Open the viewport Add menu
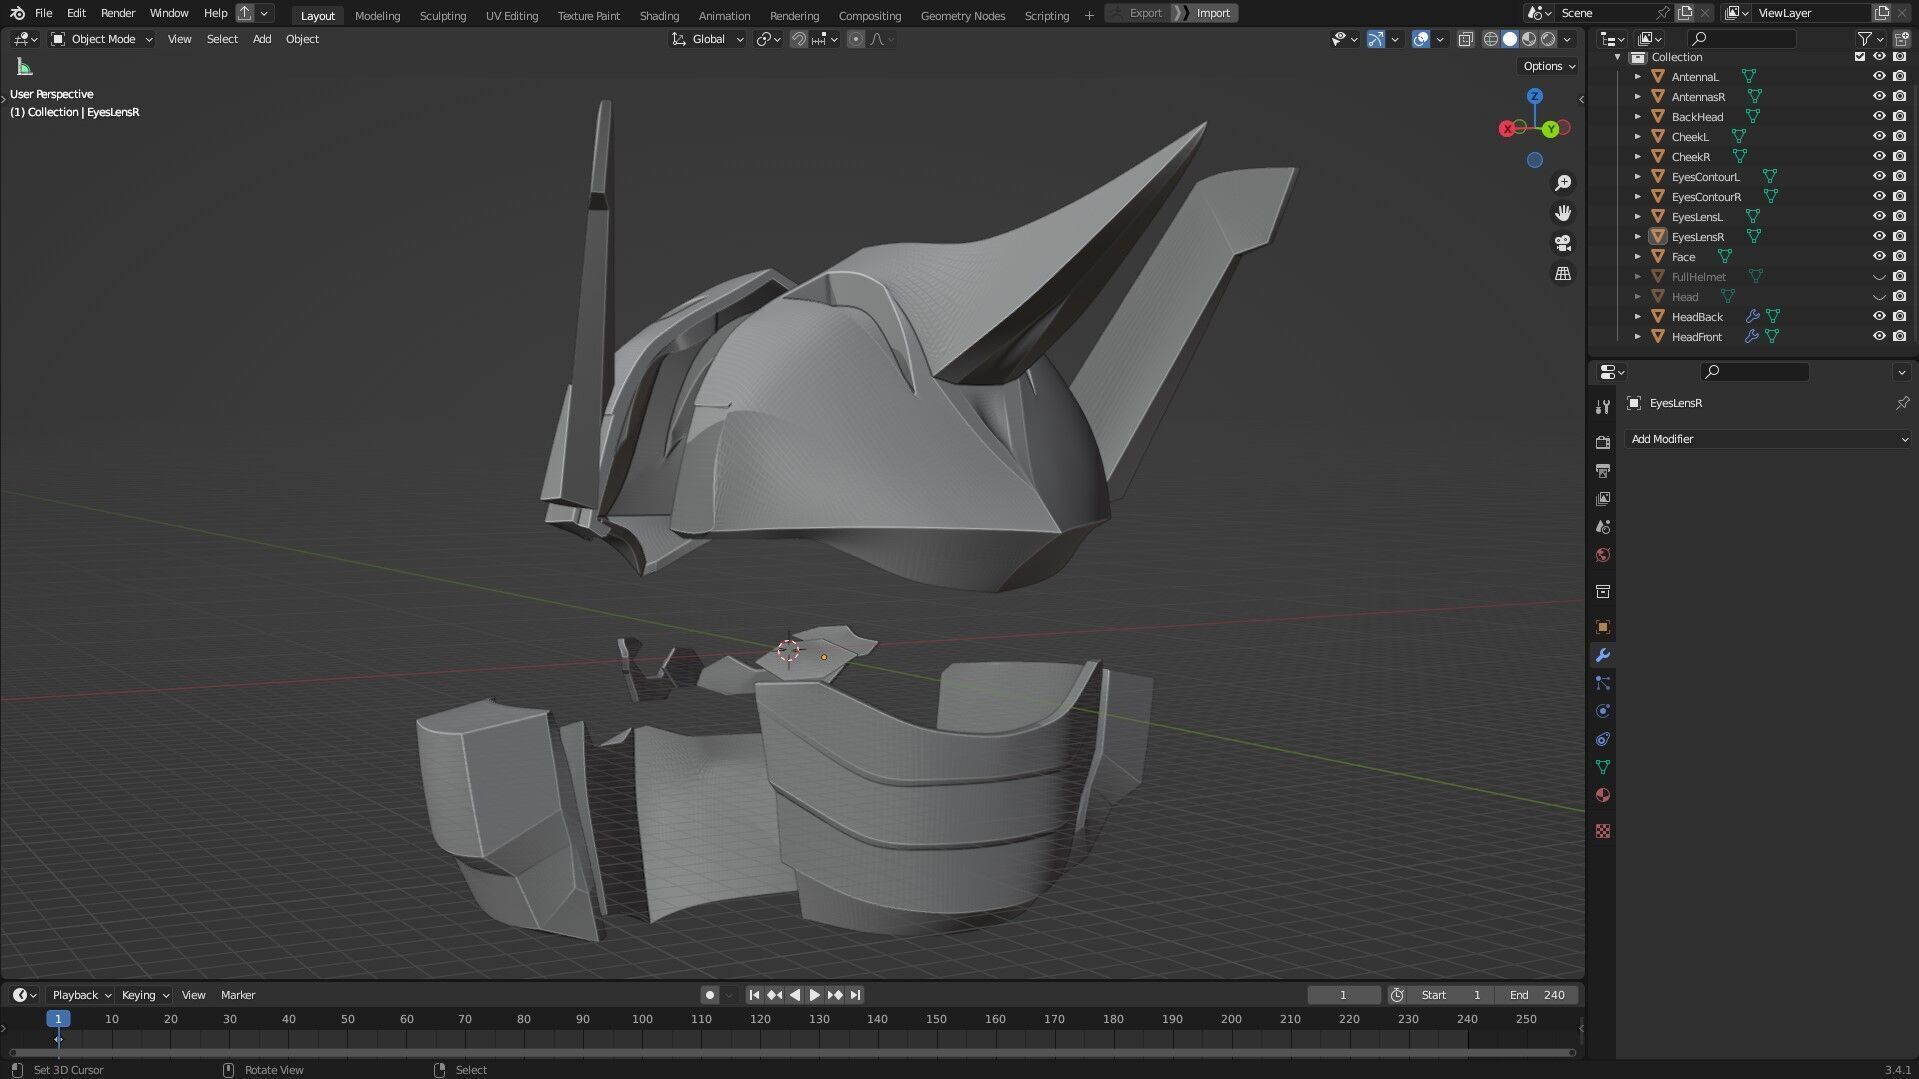1919x1079 pixels. [x=262, y=39]
